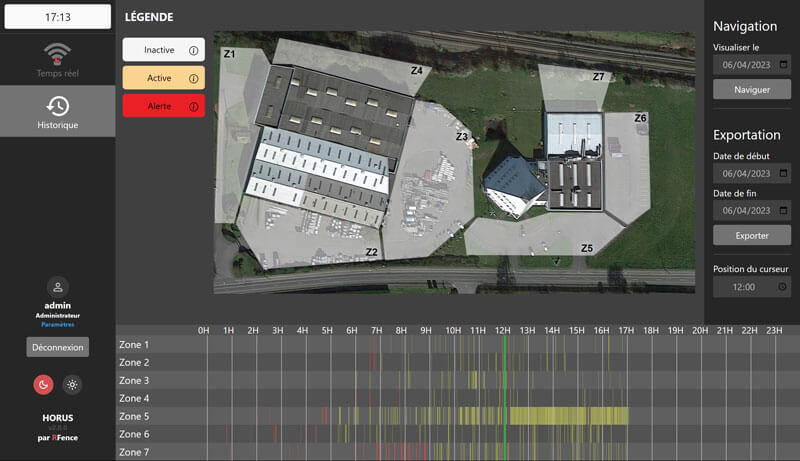
Task: Click the info icon beside Inactive
Action: 194,50
